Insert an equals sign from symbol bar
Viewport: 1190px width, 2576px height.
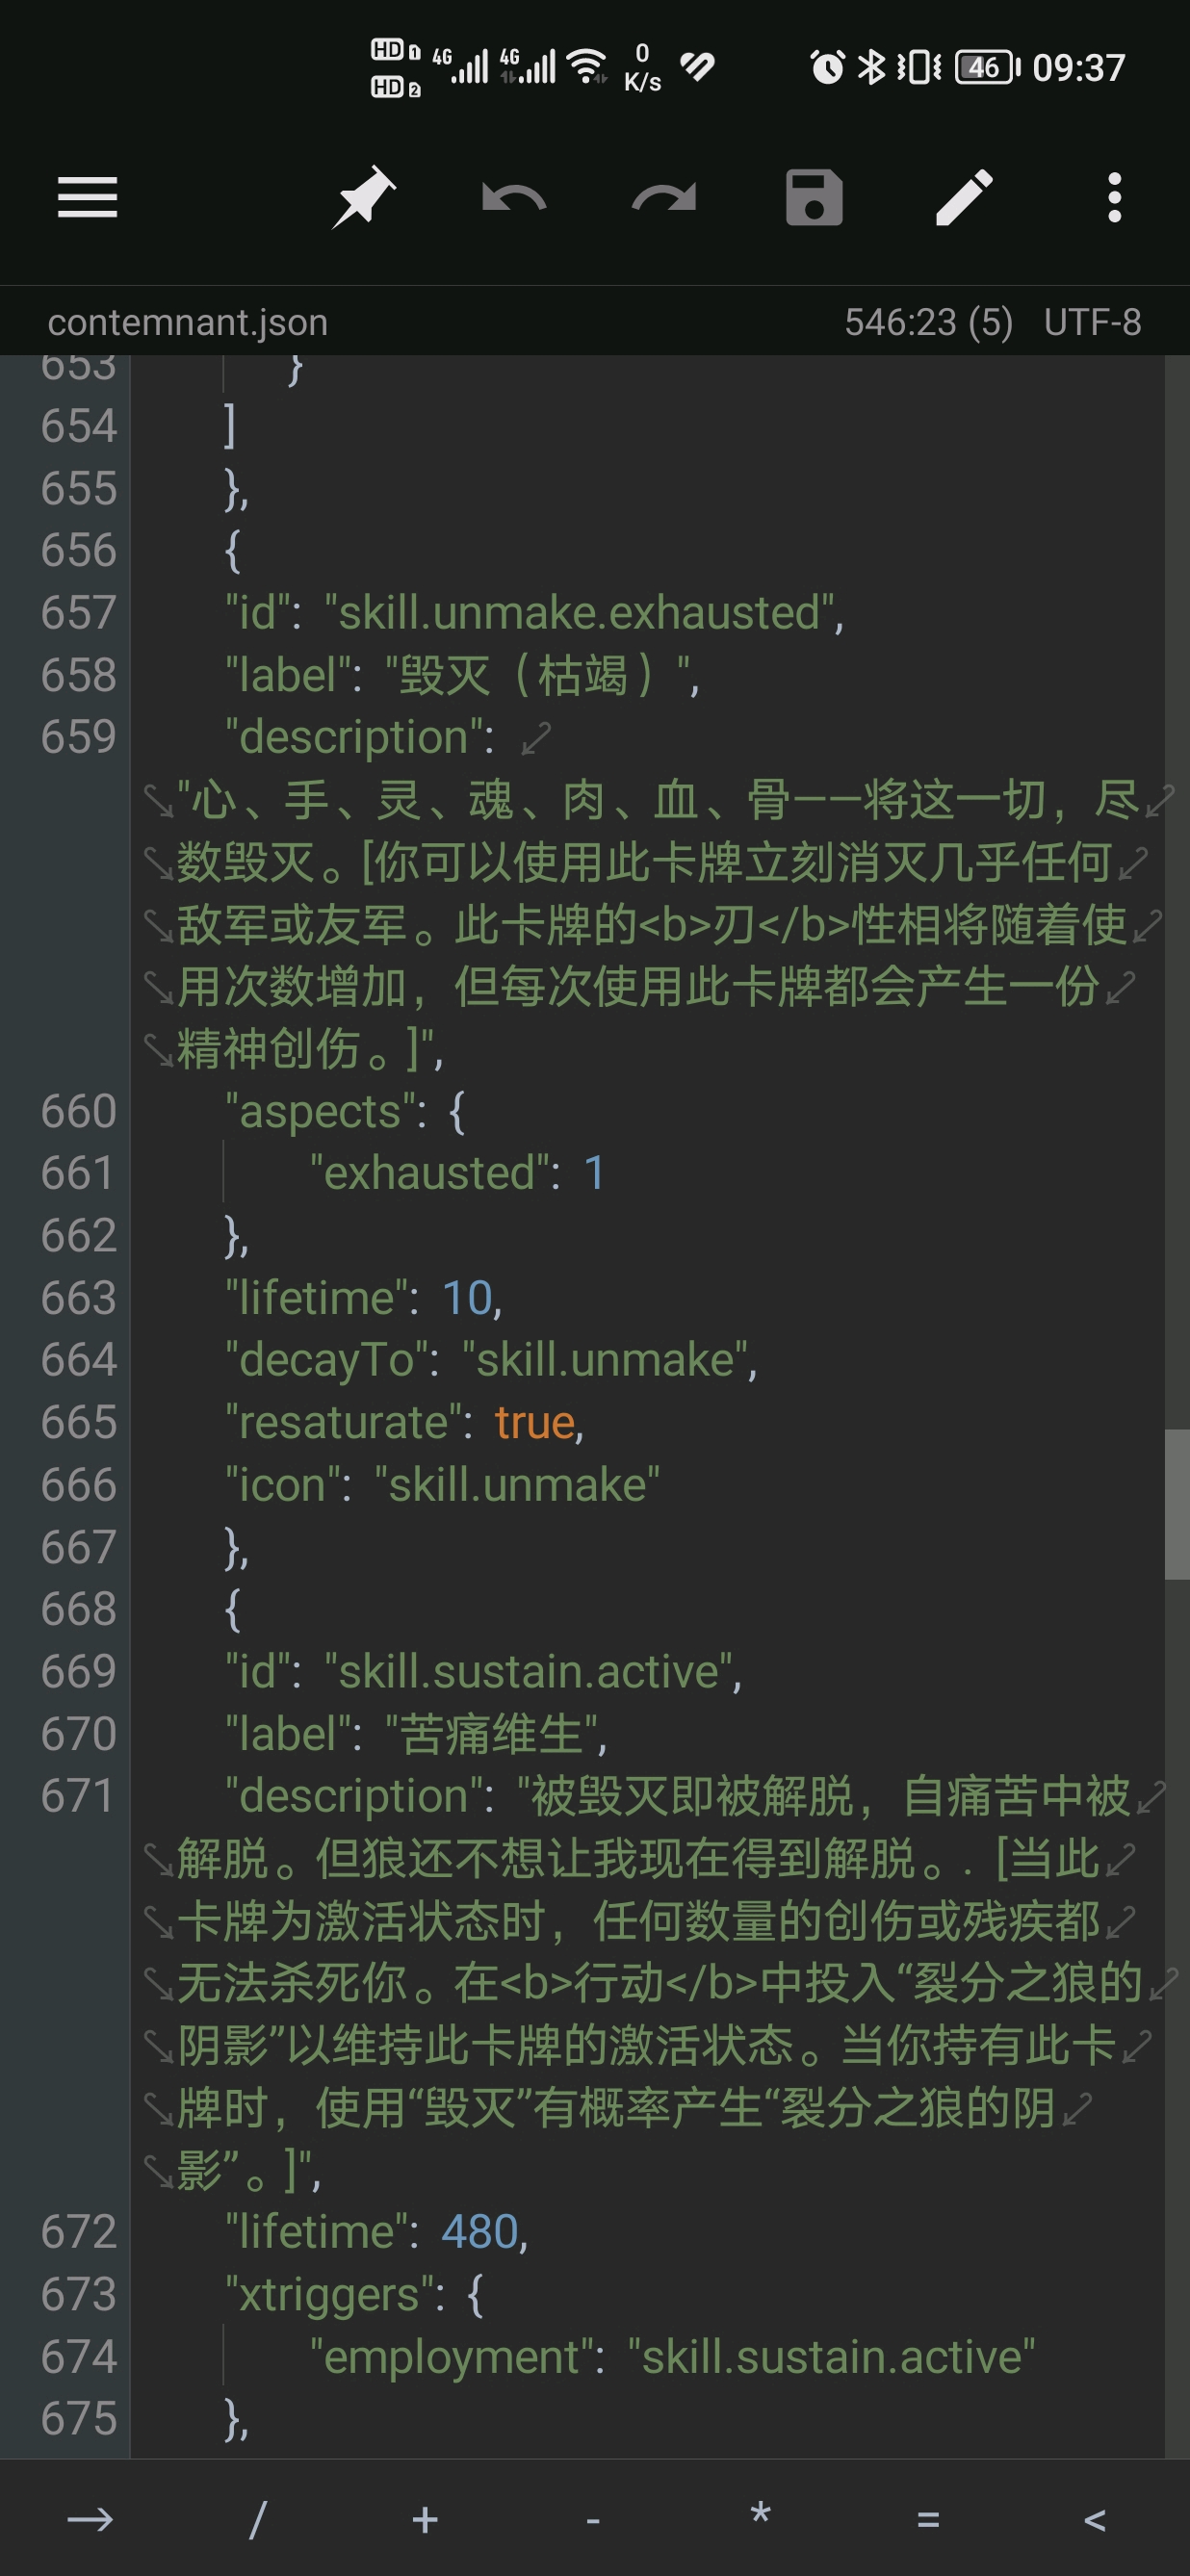point(928,2519)
